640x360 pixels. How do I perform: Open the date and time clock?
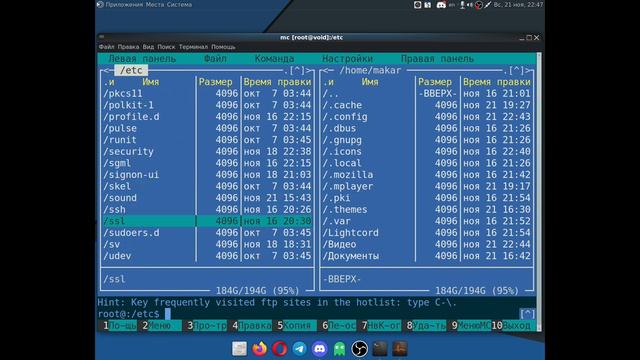click(x=518, y=5)
